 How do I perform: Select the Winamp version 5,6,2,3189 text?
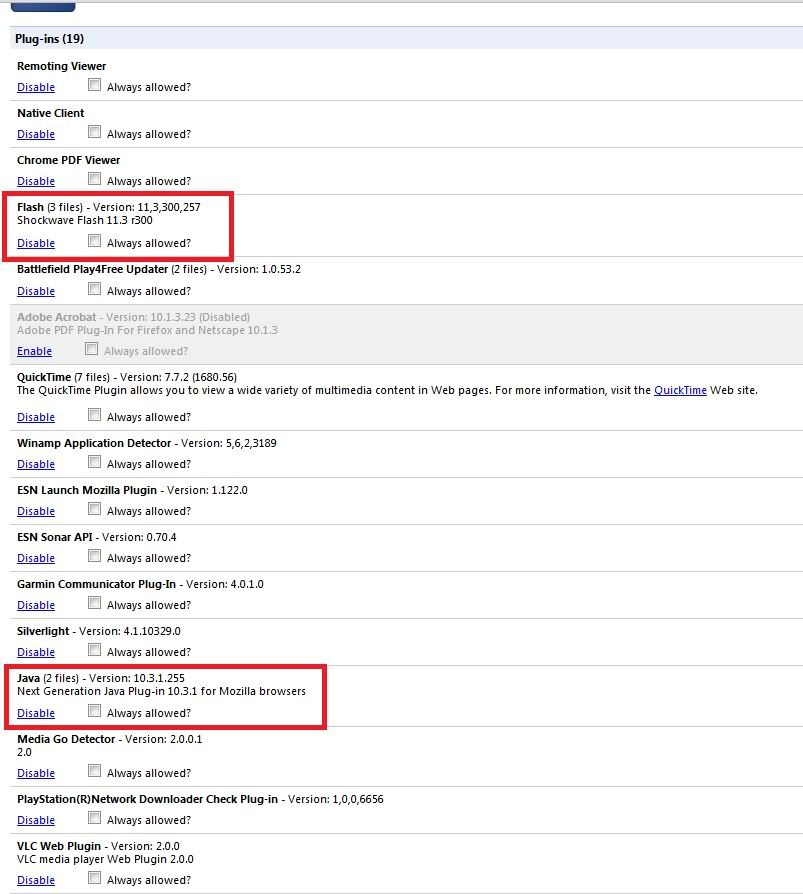click(x=229, y=443)
